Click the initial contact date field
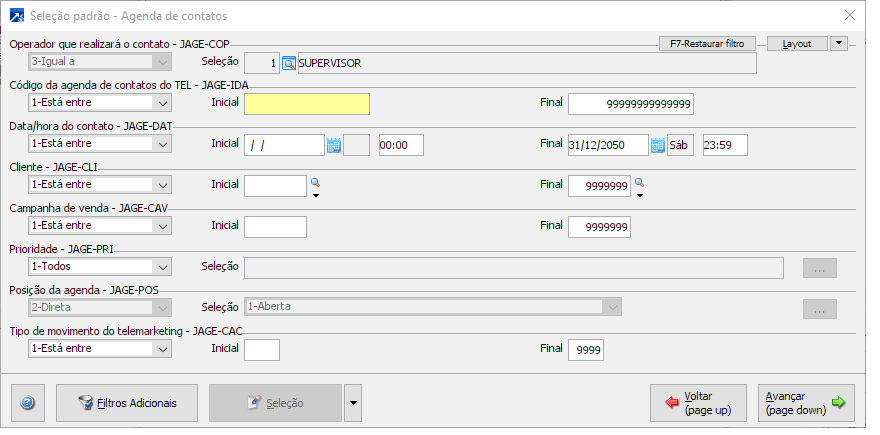 point(285,145)
